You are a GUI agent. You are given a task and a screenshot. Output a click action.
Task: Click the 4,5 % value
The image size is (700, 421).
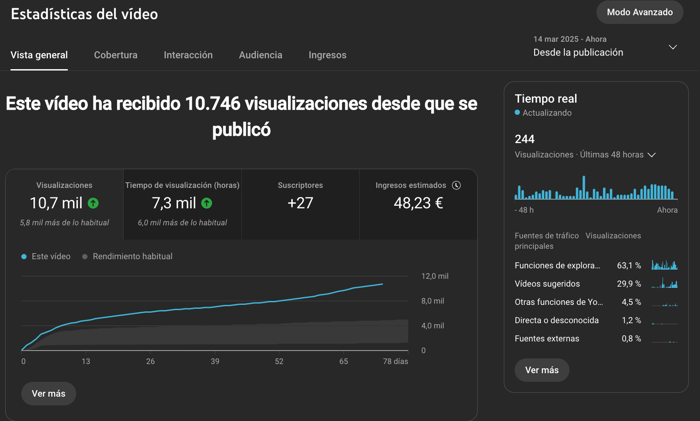(x=631, y=302)
